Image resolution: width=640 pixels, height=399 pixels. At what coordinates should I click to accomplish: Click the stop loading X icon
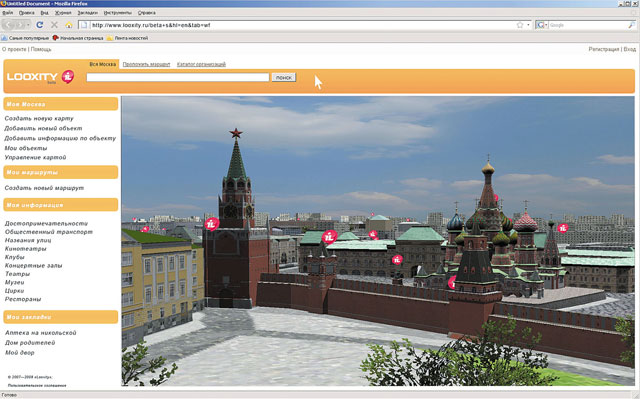tap(54, 25)
